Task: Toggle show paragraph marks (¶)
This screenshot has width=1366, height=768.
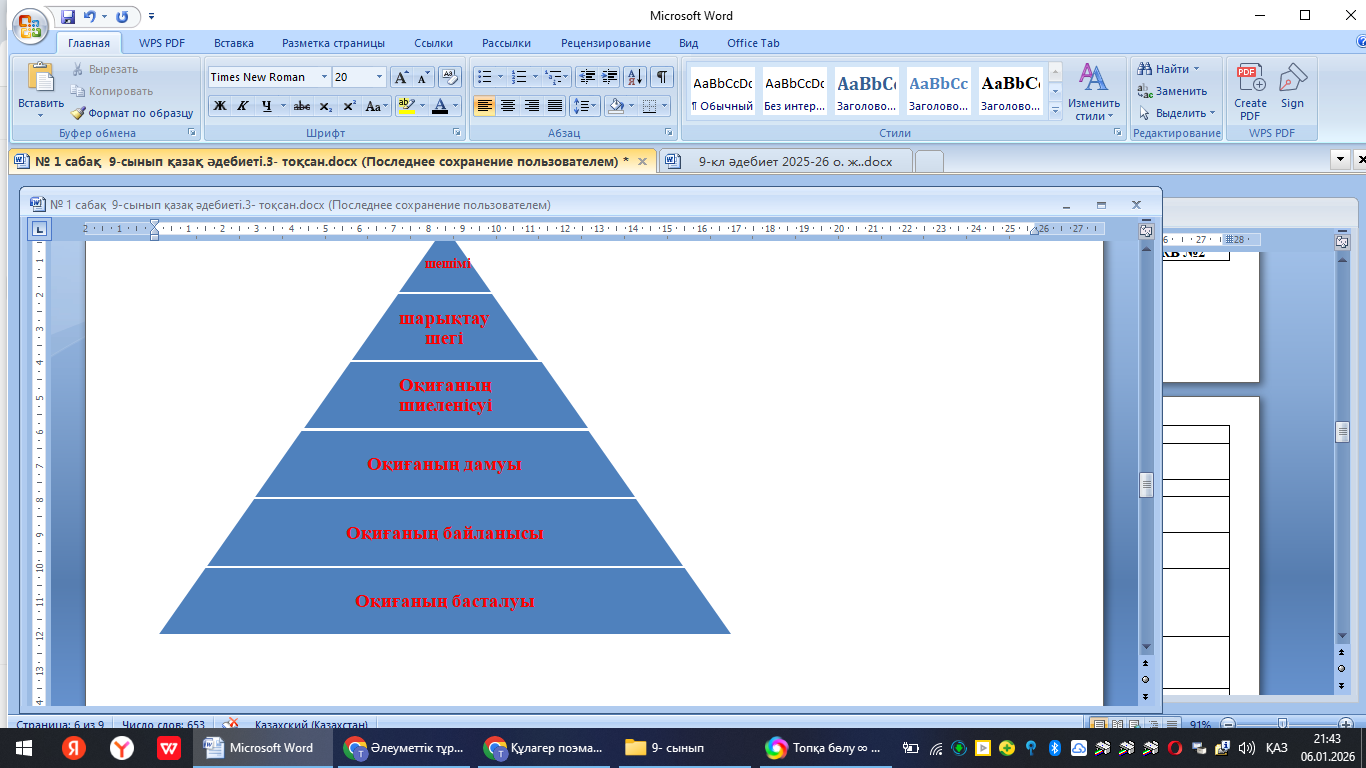Action: point(662,77)
